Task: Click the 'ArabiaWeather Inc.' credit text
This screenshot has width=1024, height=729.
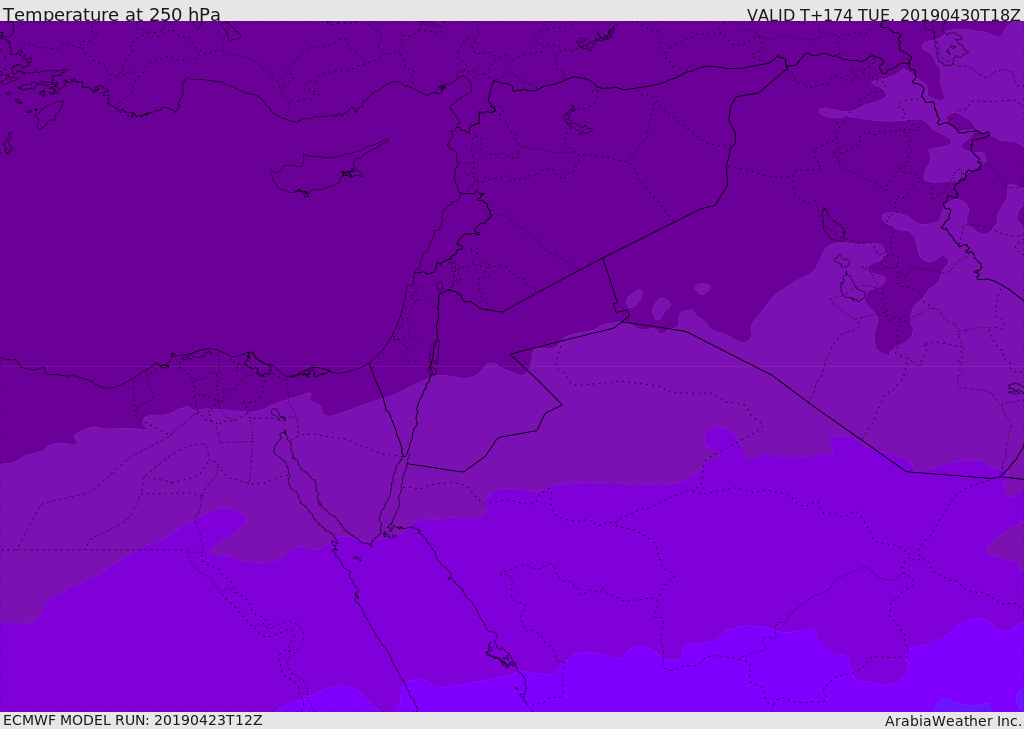Action: (953, 721)
